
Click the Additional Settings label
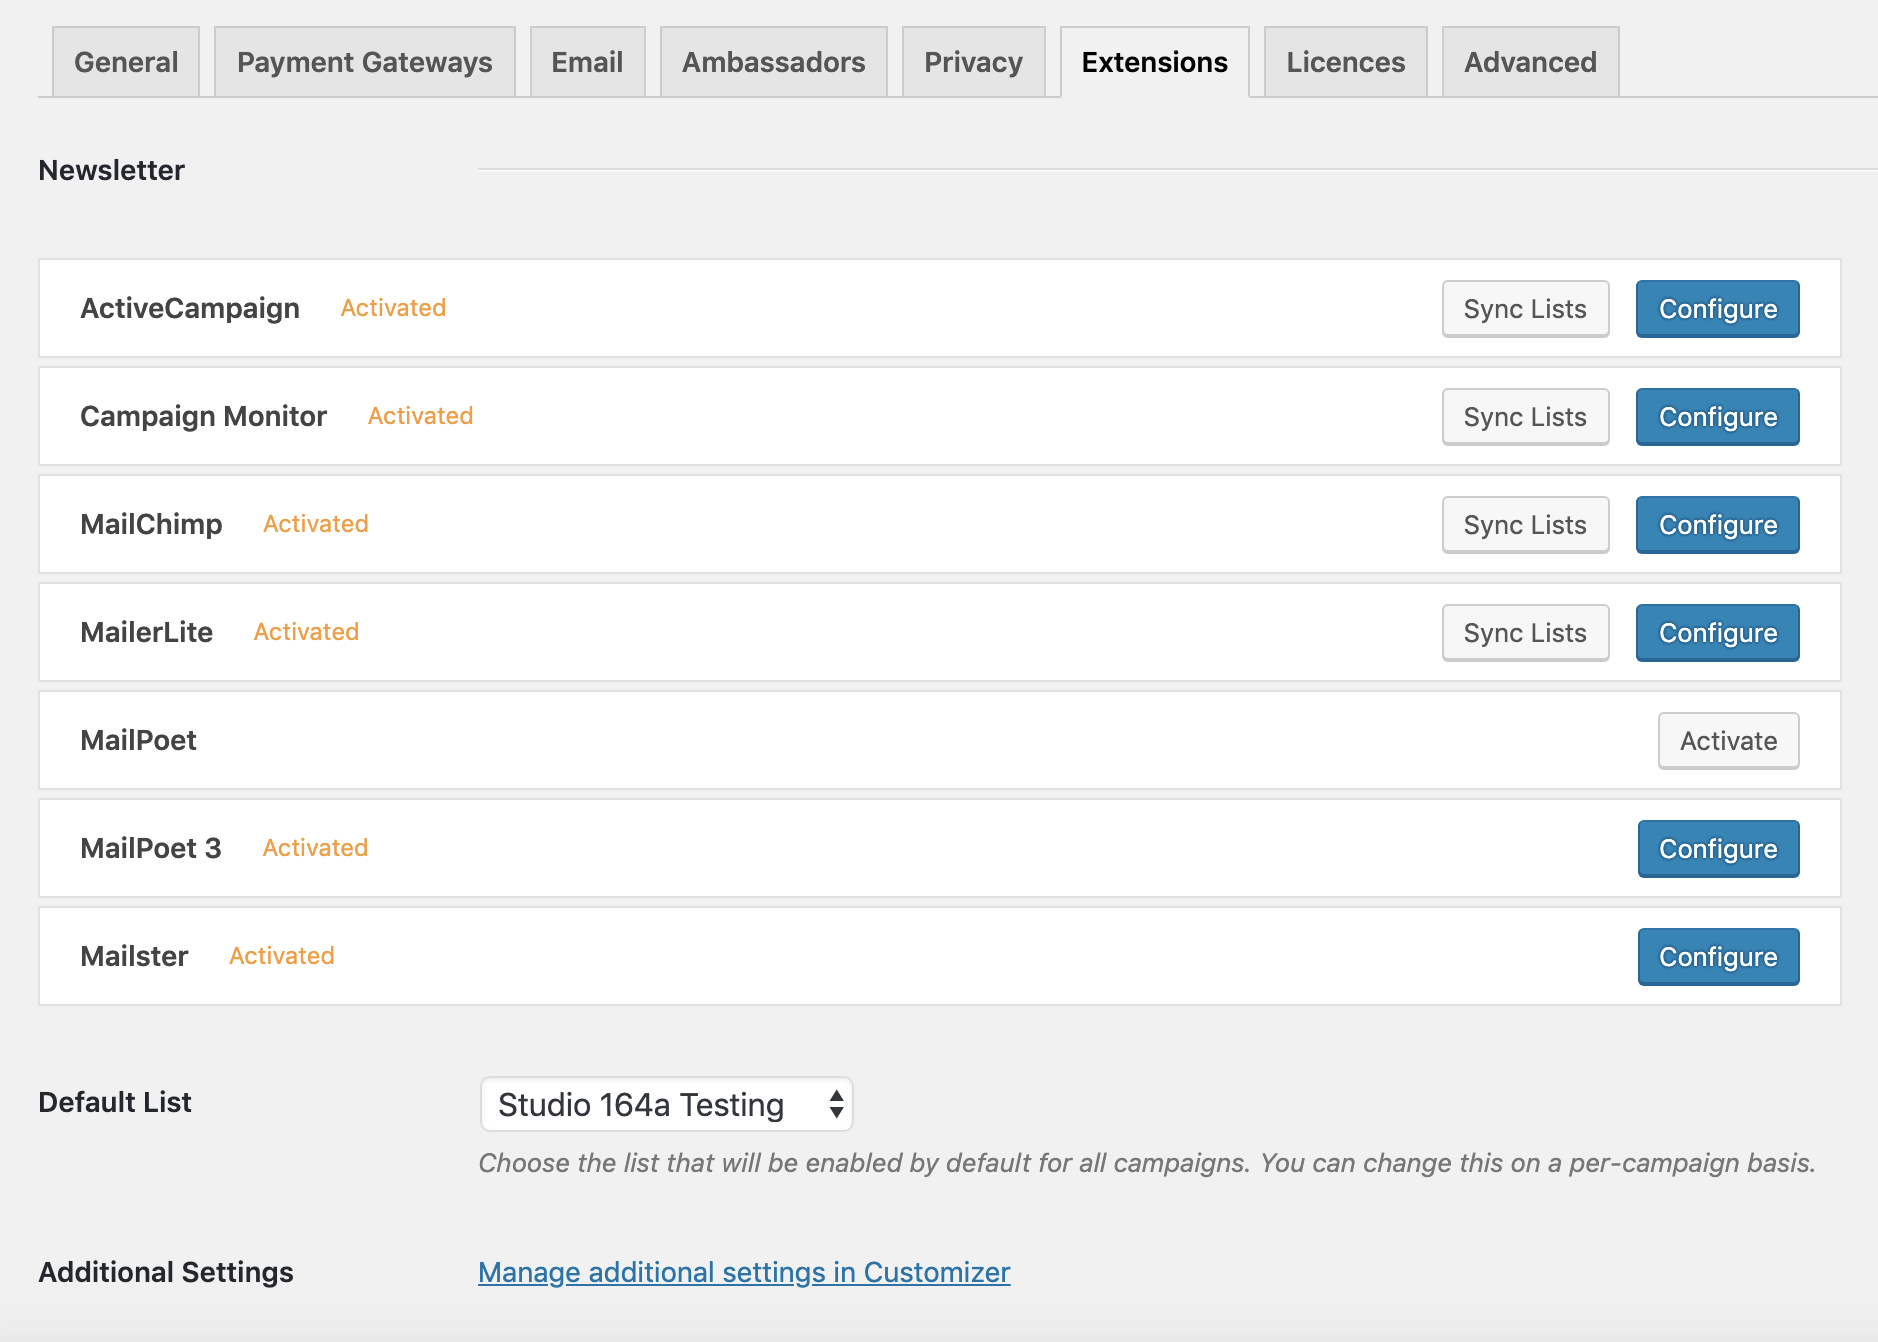tap(166, 1272)
